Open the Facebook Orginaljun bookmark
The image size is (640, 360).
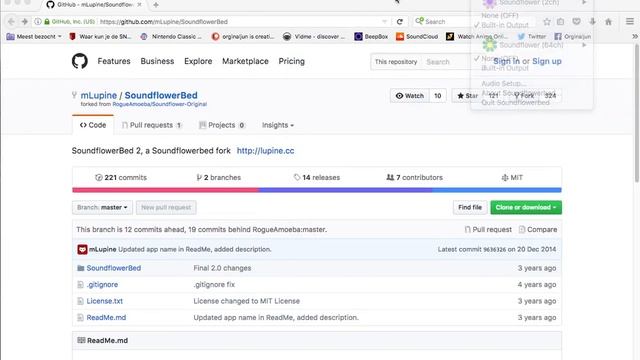573,36
